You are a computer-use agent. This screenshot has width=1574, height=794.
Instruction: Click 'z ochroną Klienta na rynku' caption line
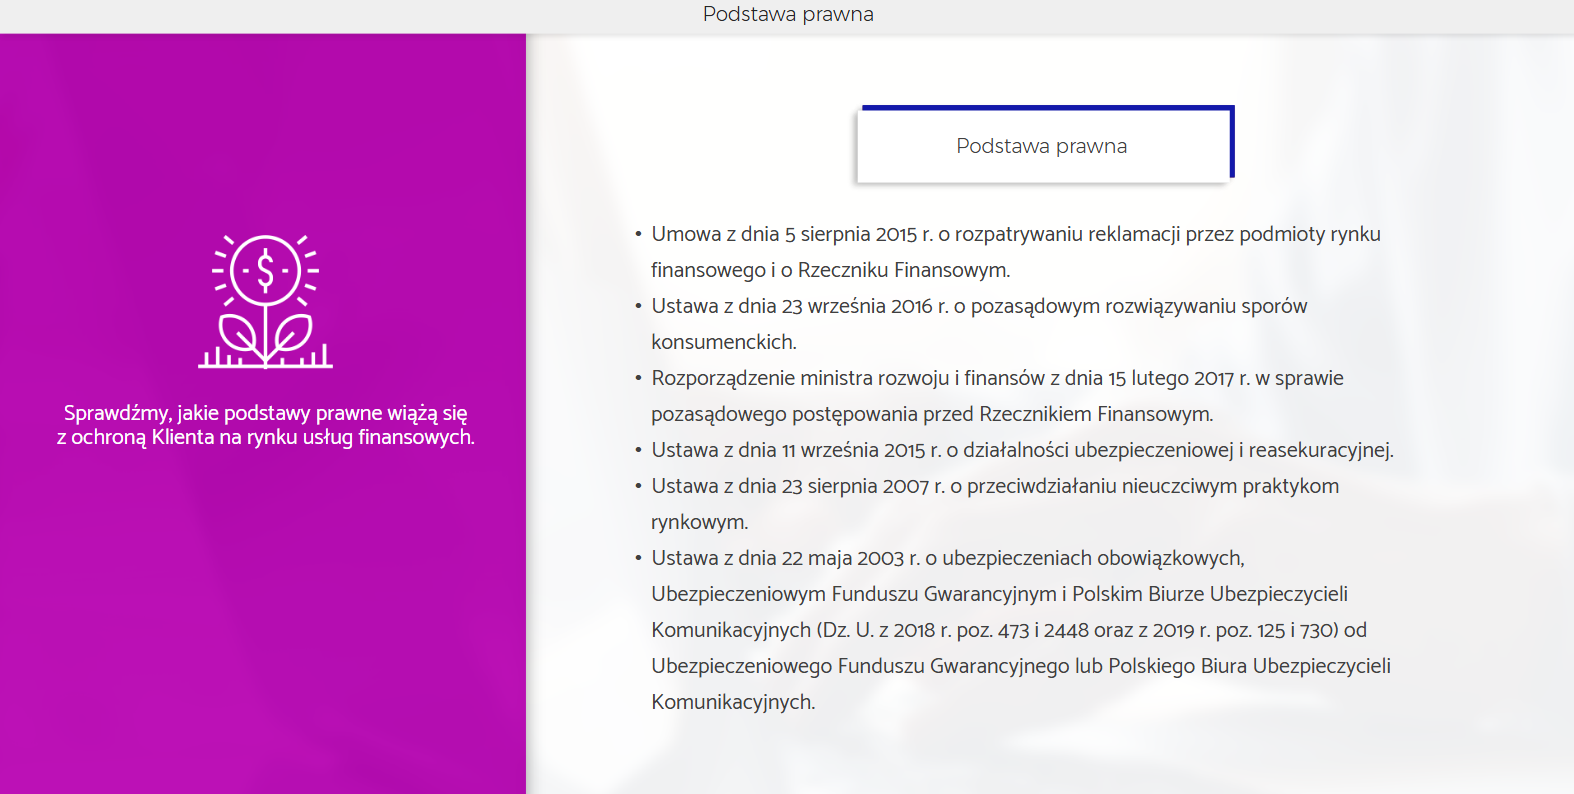point(265,438)
